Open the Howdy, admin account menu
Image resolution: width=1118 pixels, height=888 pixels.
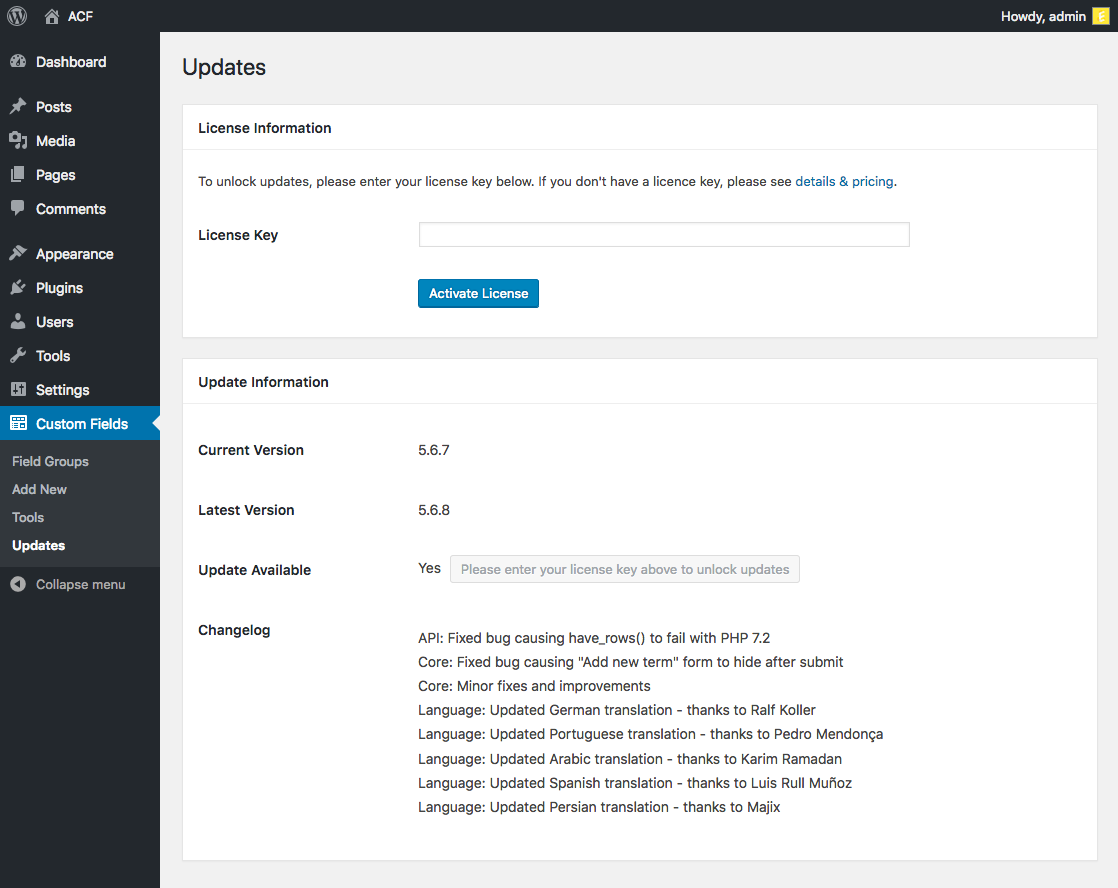(x=1055, y=16)
